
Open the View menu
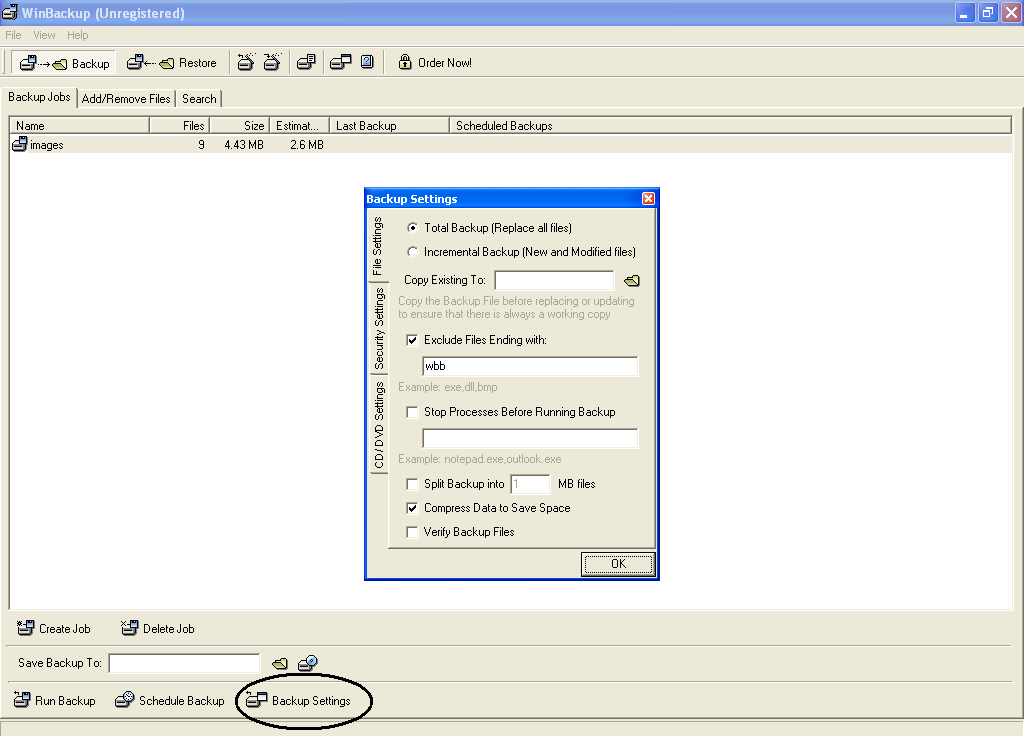(x=44, y=35)
